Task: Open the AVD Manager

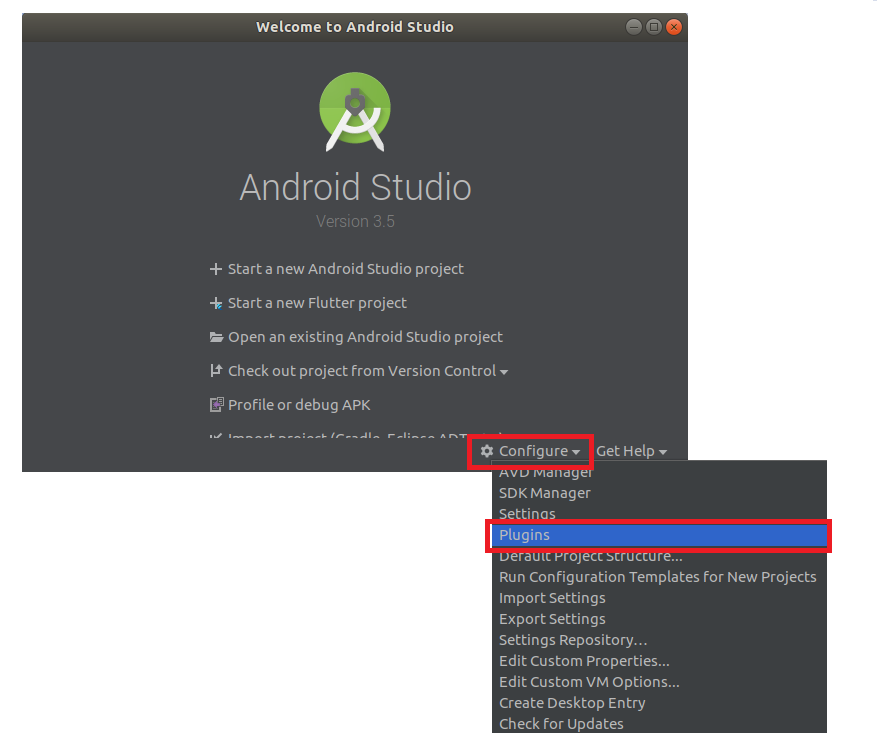Action: [x=543, y=472]
